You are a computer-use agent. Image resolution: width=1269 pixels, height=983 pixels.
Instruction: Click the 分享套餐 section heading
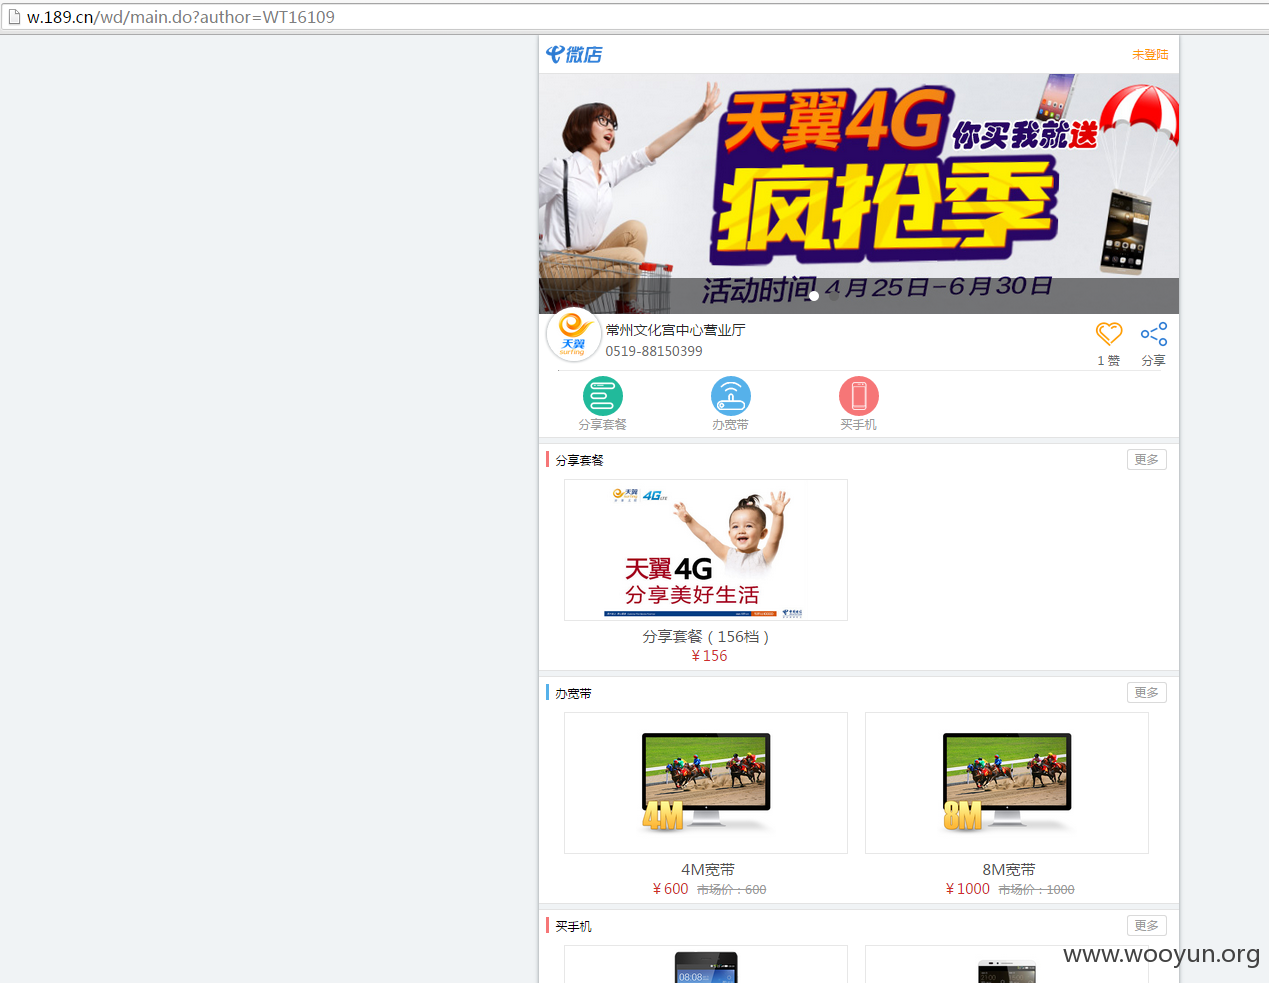click(580, 460)
